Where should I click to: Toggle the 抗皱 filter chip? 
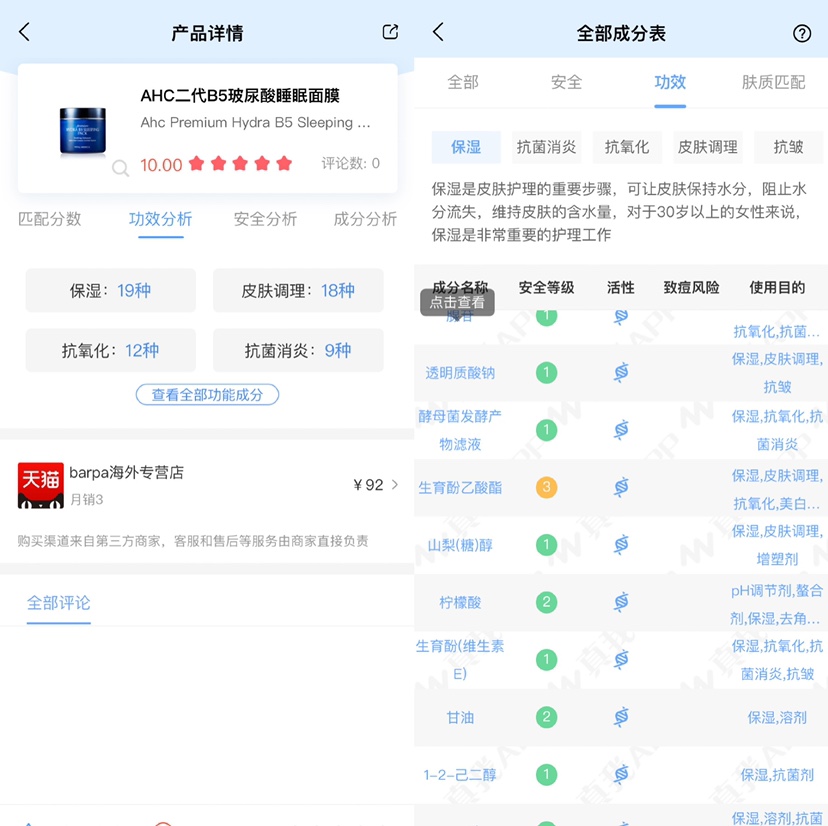(x=789, y=146)
